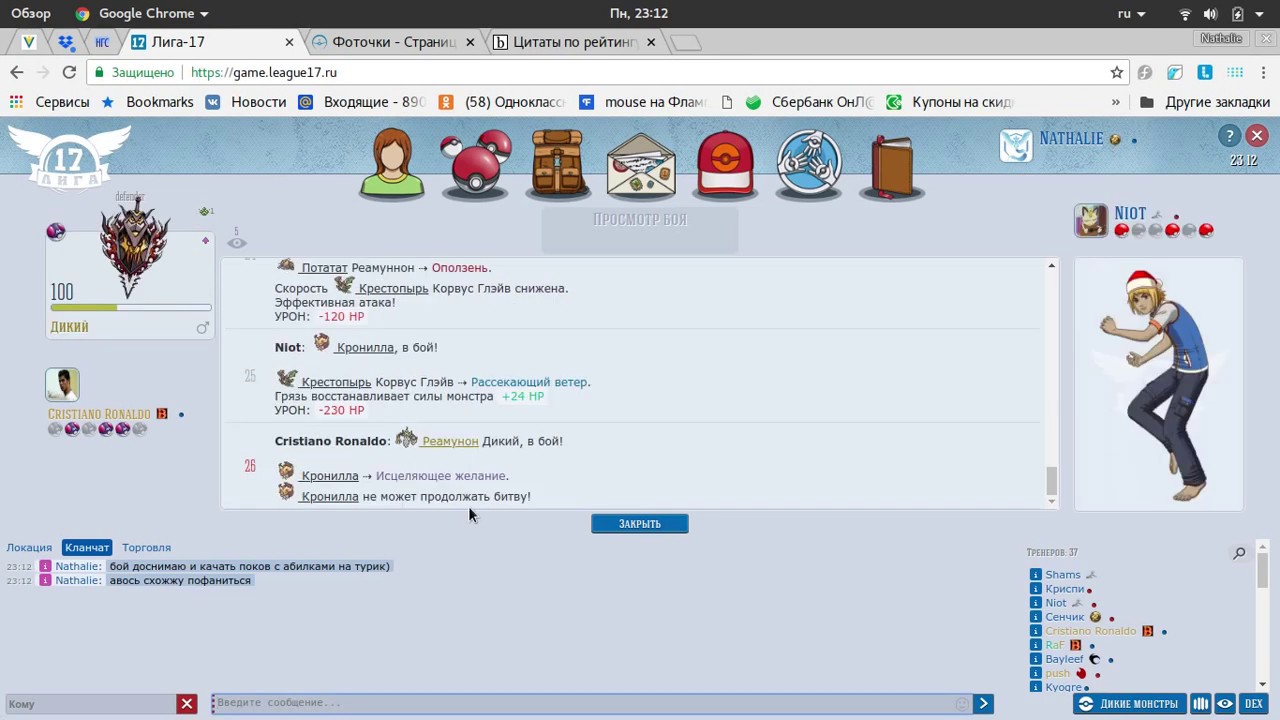Open the Новости bookmark
The width and height of the screenshot is (1280, 720).
pos(246,102)
